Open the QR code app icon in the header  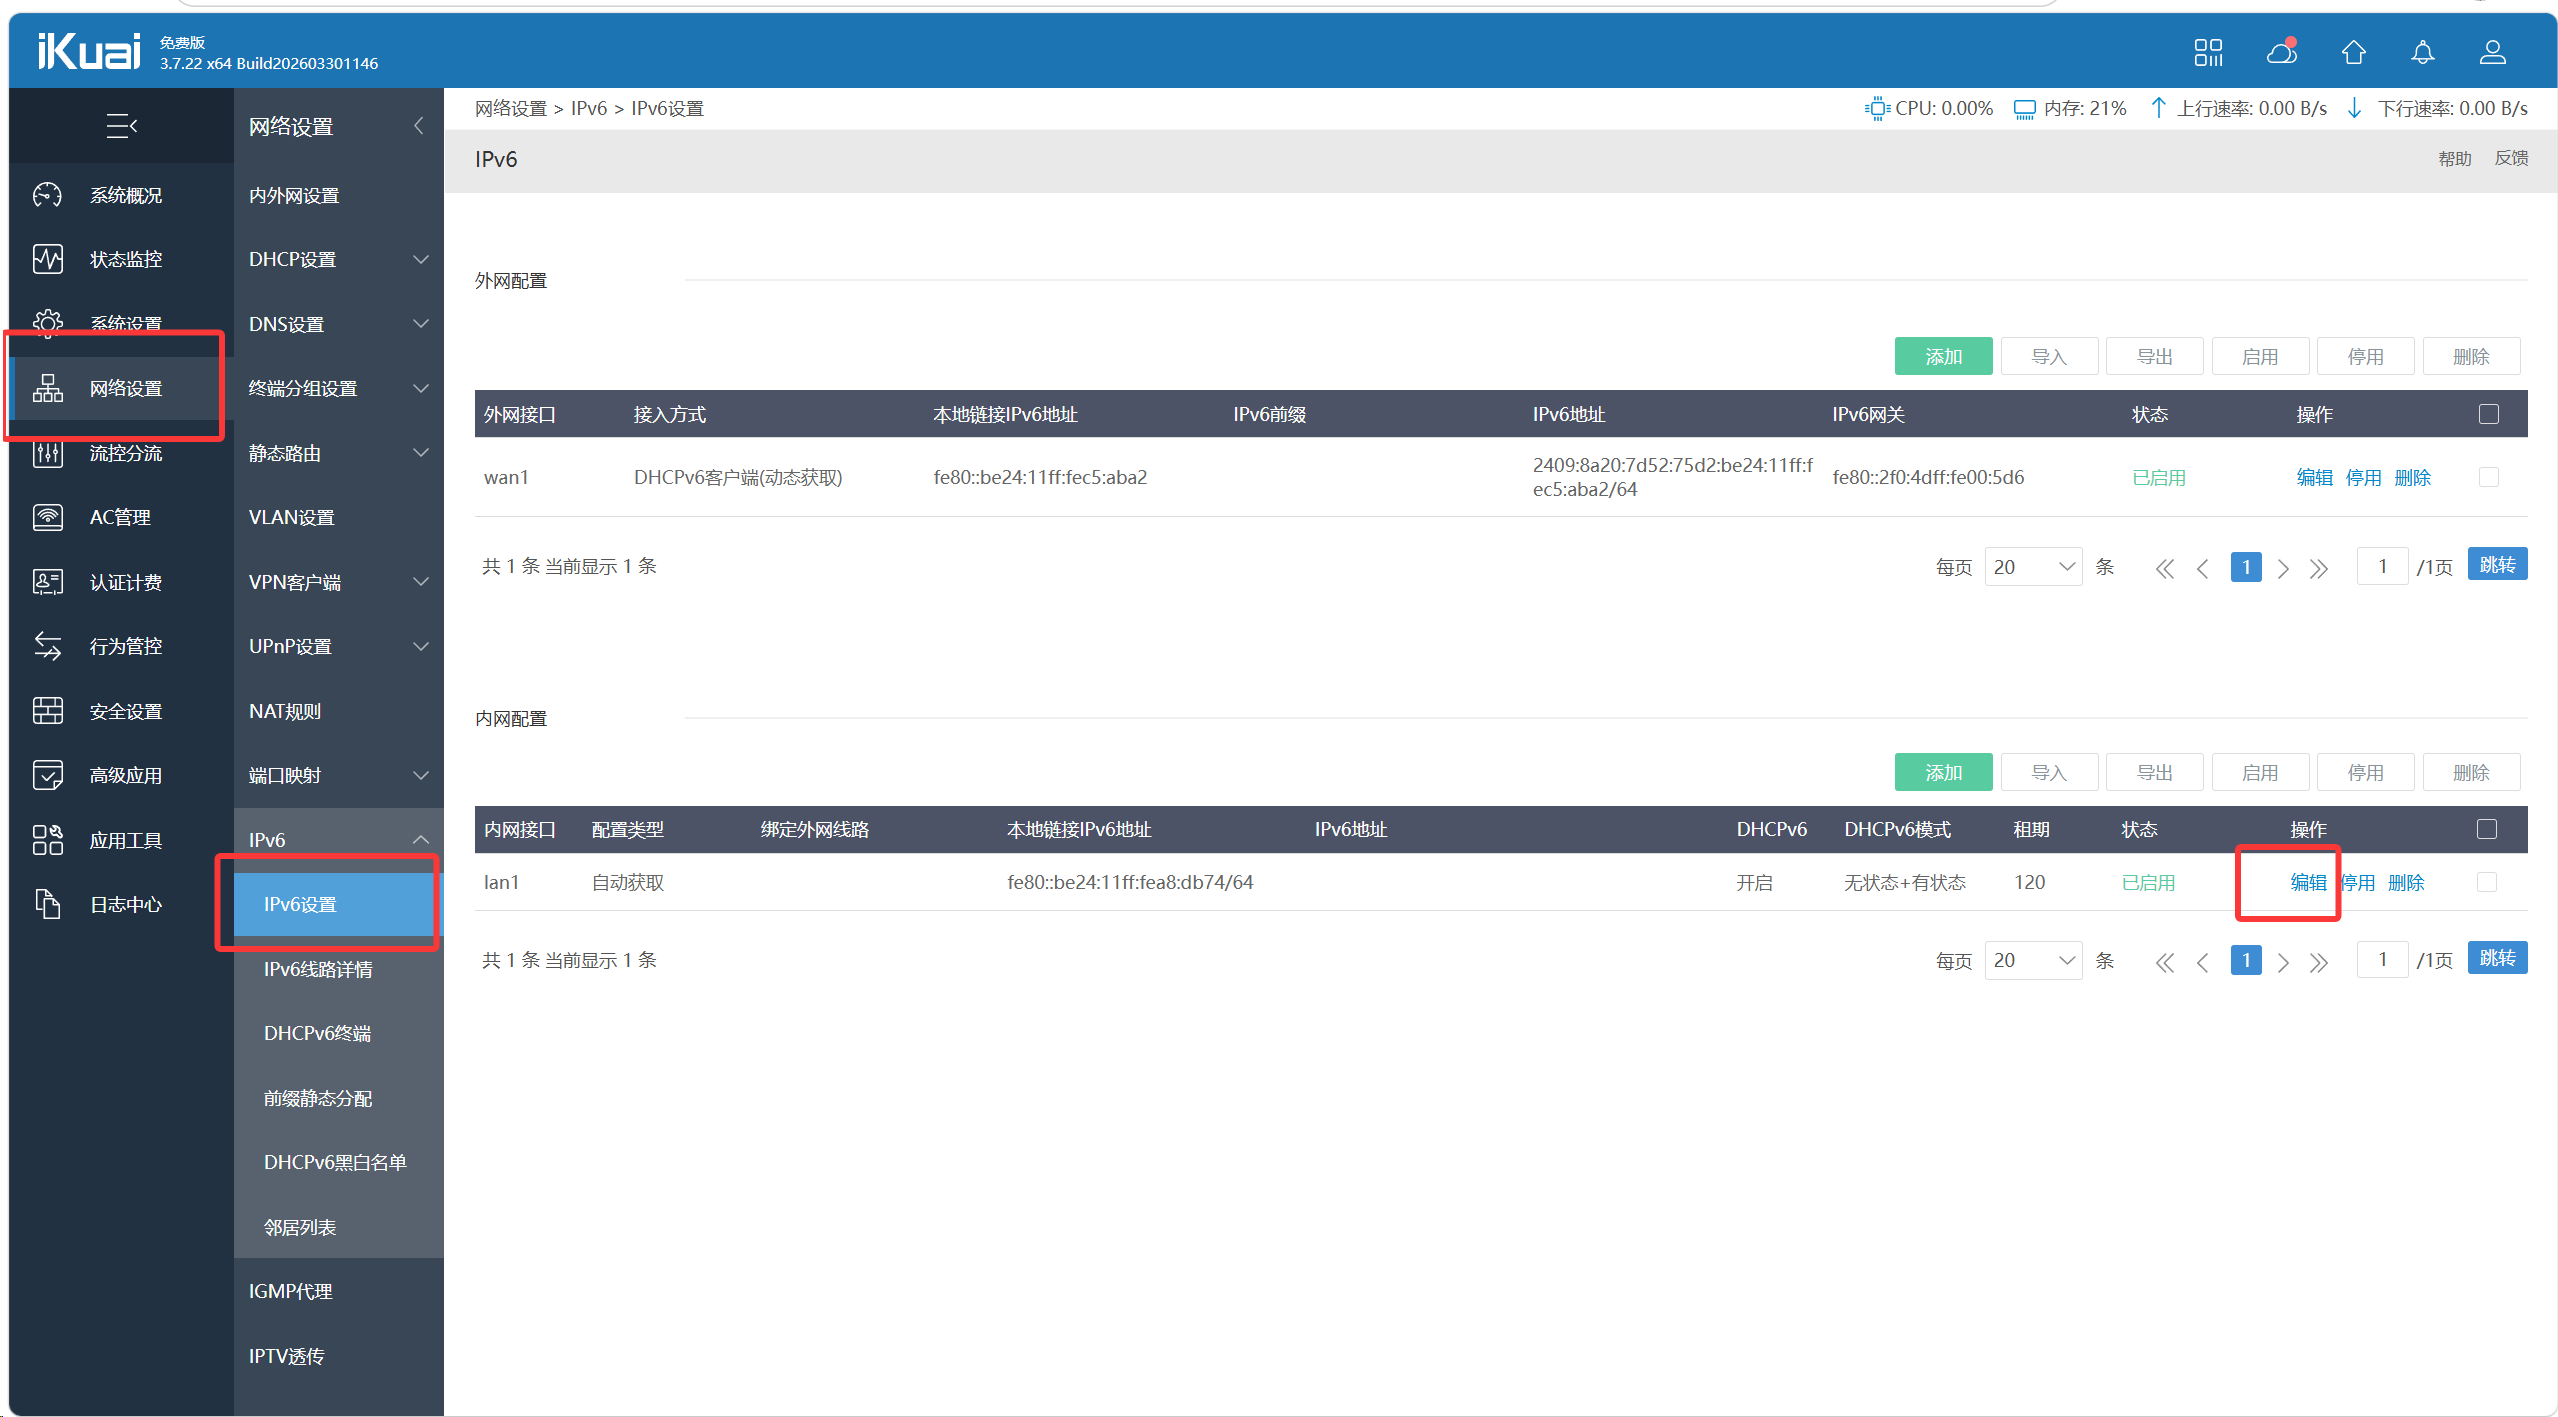pyautogui.click(x=2208, y=52)
